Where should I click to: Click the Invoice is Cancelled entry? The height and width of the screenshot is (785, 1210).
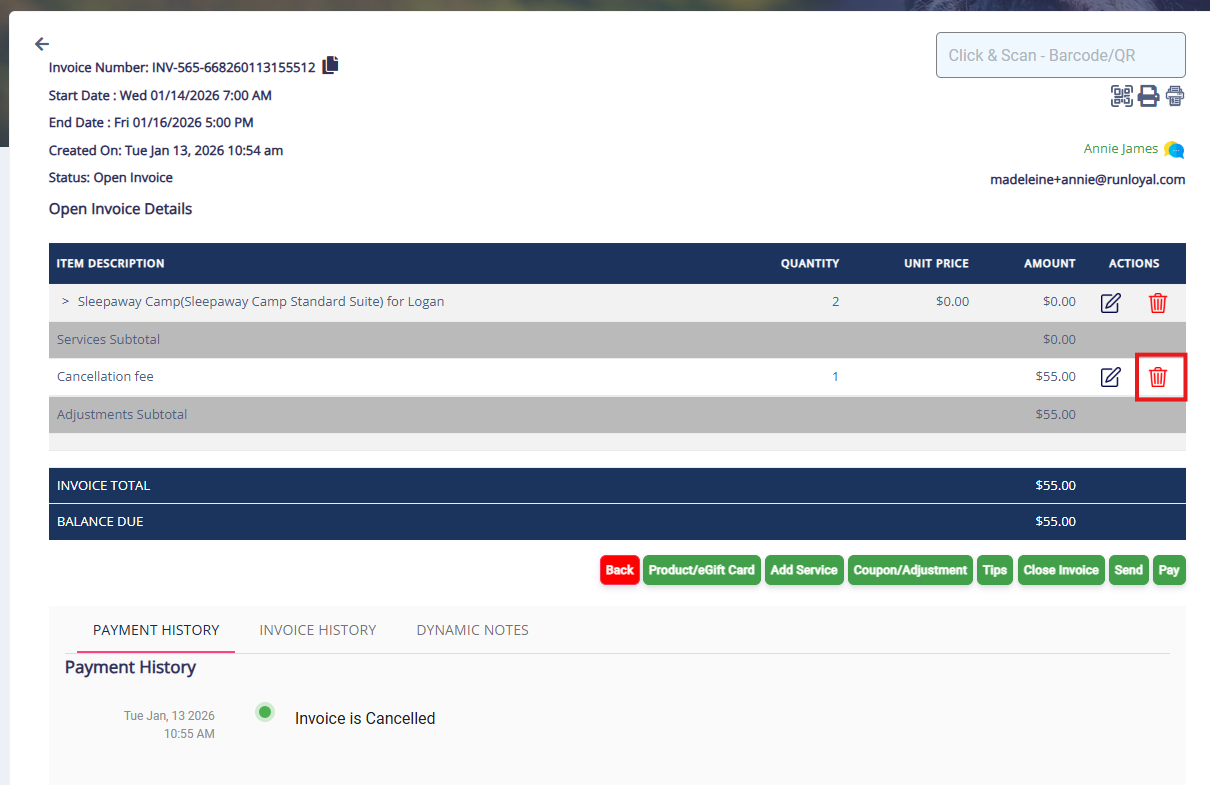(365, 718)
